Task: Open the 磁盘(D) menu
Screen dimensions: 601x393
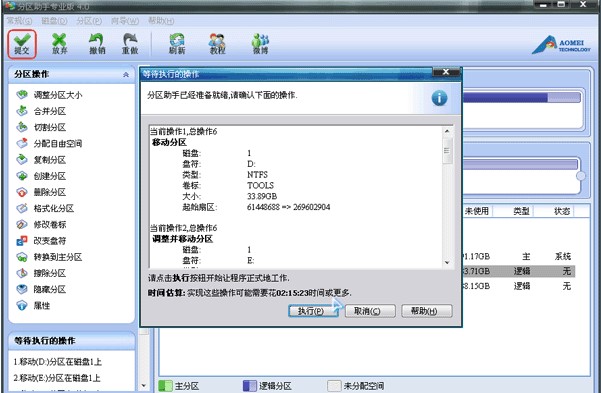Action: pyautogui.click(x=54, y=21)
